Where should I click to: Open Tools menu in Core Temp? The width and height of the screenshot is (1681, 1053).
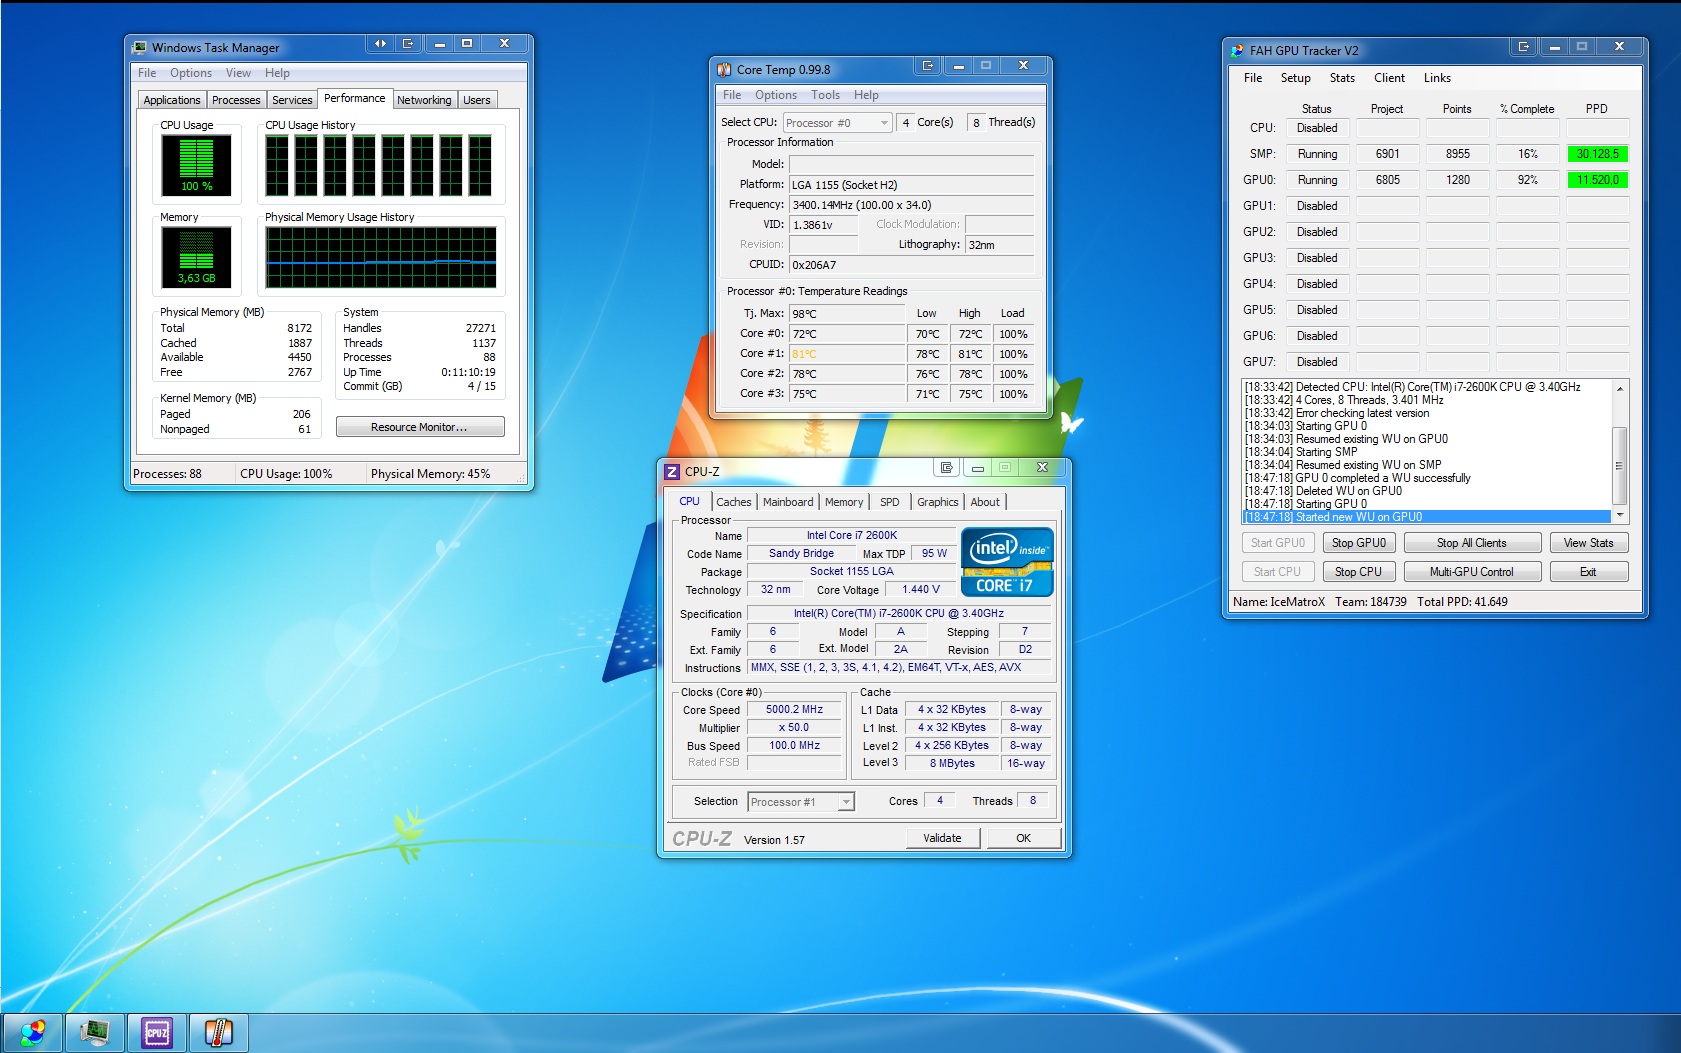pos(825,95)
